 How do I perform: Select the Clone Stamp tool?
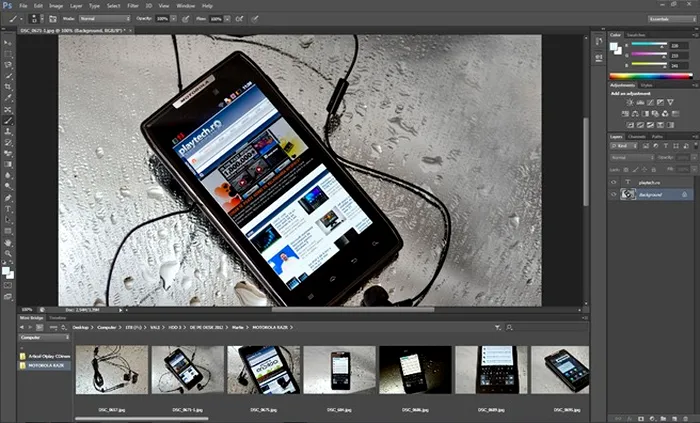coord(8,131)
